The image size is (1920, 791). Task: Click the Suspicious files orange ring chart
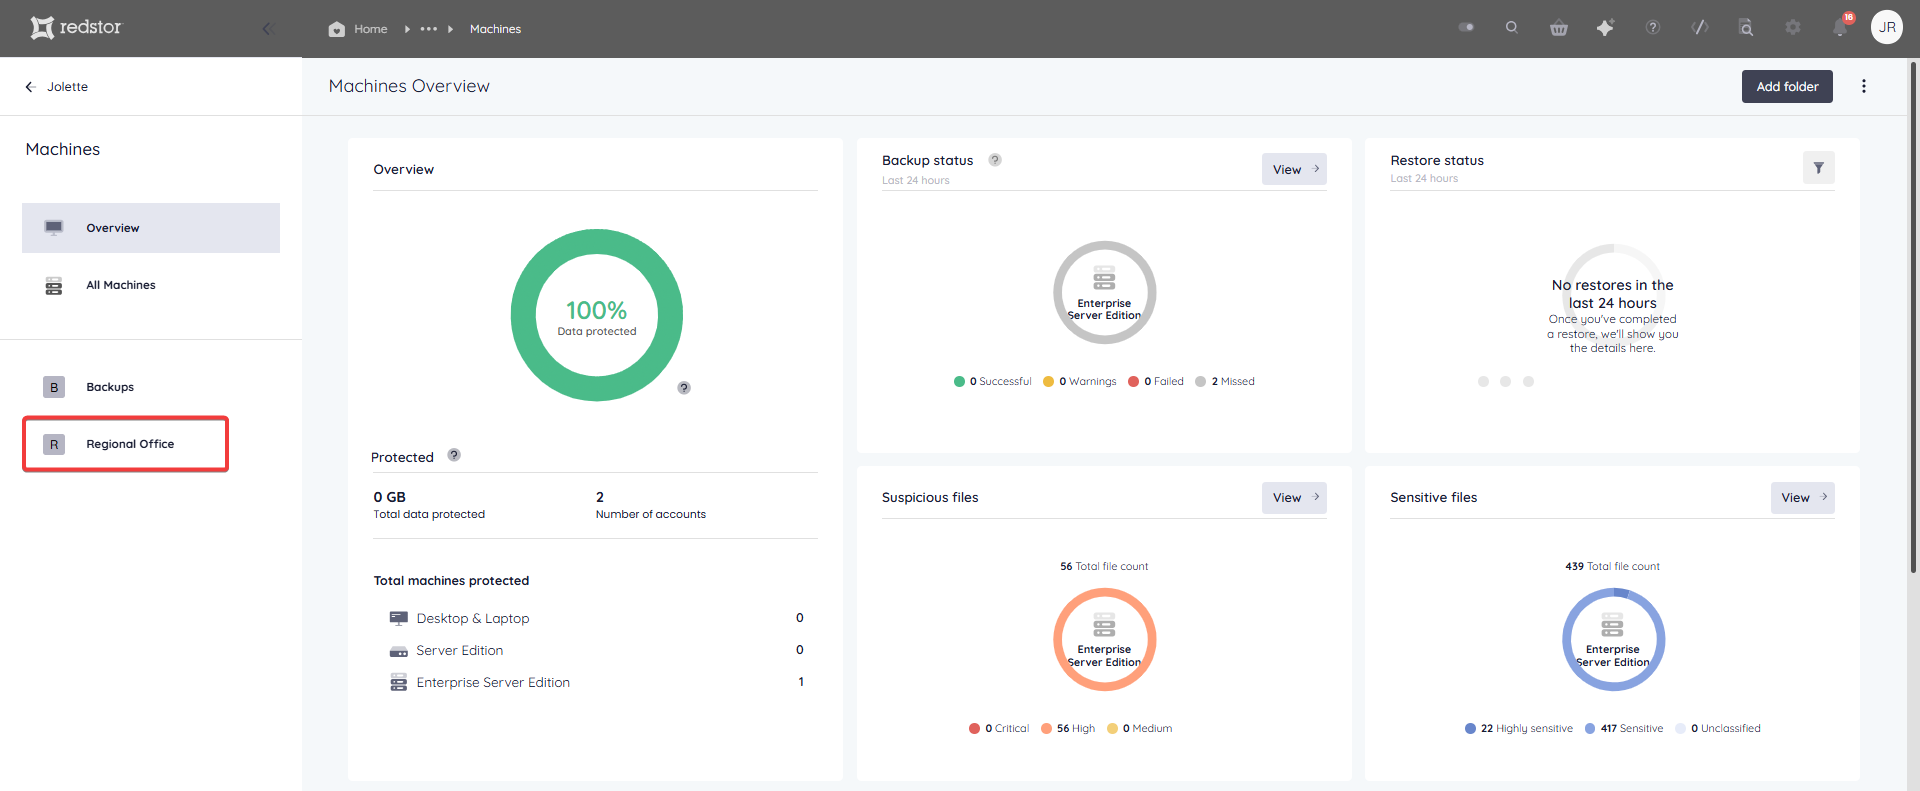[x=1104, y=639]
